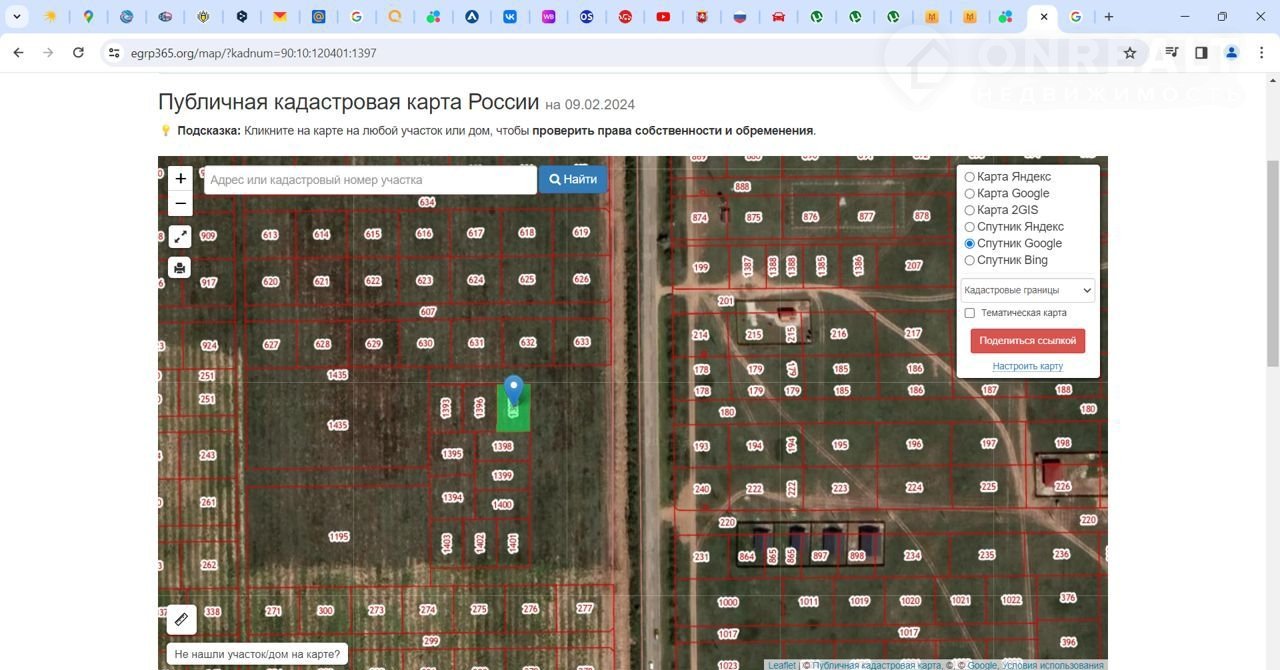This screenshot has width=1280, height=670.
Task: Open Кадастровые границы dropdown
Action: 1027,290
